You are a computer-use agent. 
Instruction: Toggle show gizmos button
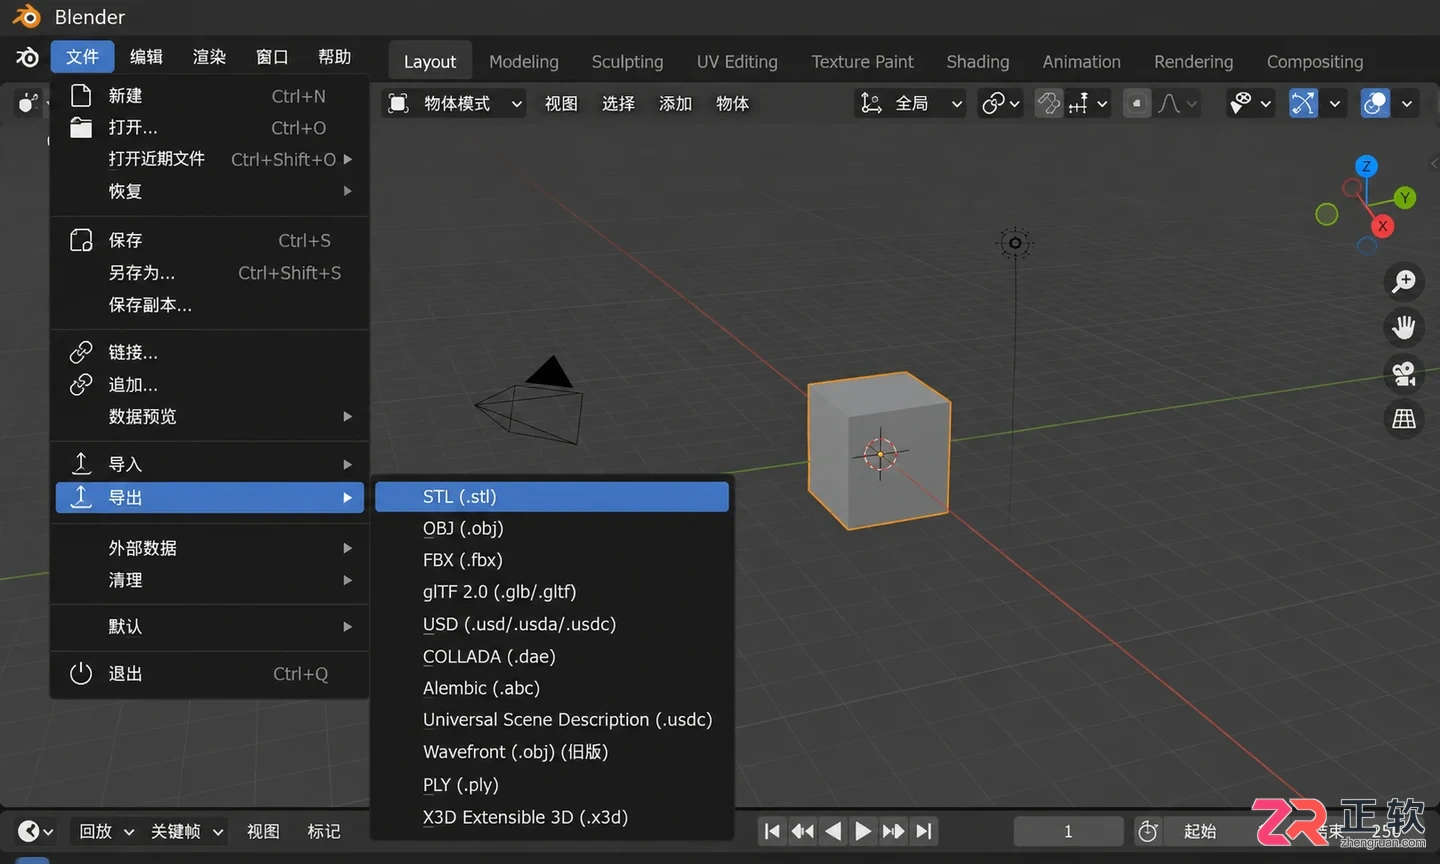pyautogui.click(x=1303, y=103)
